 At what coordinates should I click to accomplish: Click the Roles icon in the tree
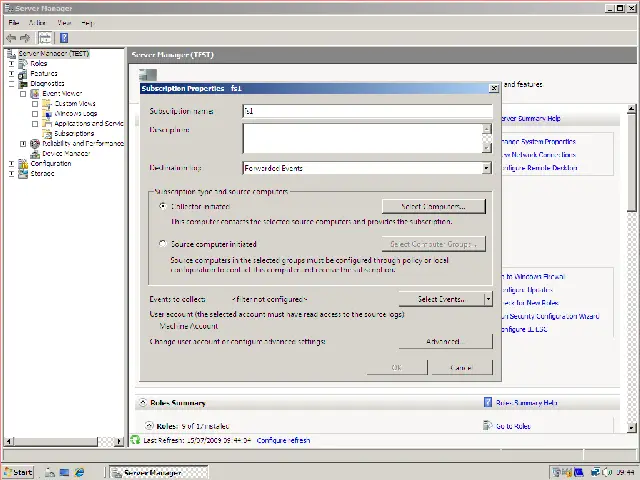tap(23, 64)
